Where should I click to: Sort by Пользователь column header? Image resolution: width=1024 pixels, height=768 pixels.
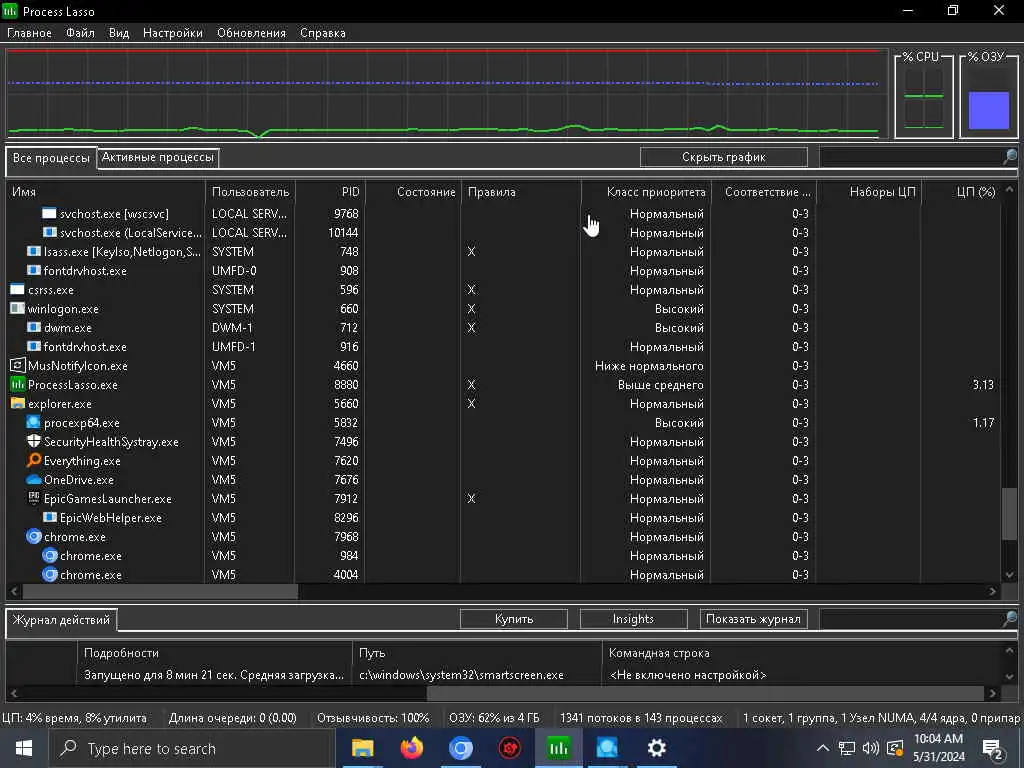[251, 191]
